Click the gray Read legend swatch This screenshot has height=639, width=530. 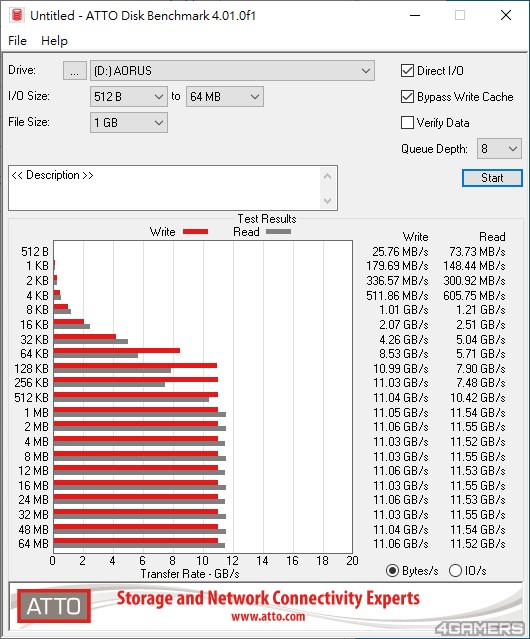[x=278, y=232]
